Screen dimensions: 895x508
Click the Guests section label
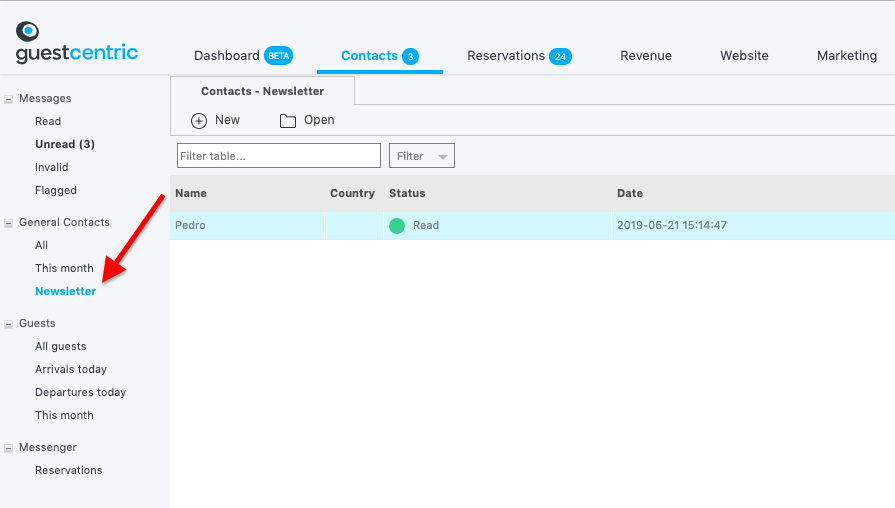coord(37,323)
